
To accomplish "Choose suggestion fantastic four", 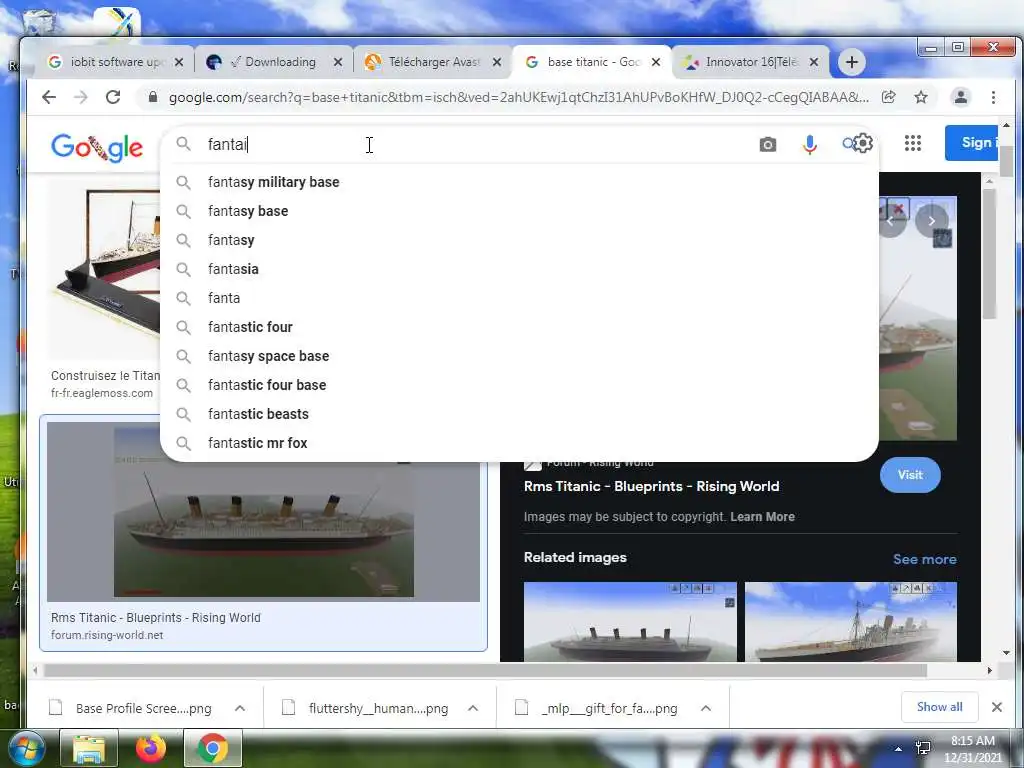I will click(519, 327).
